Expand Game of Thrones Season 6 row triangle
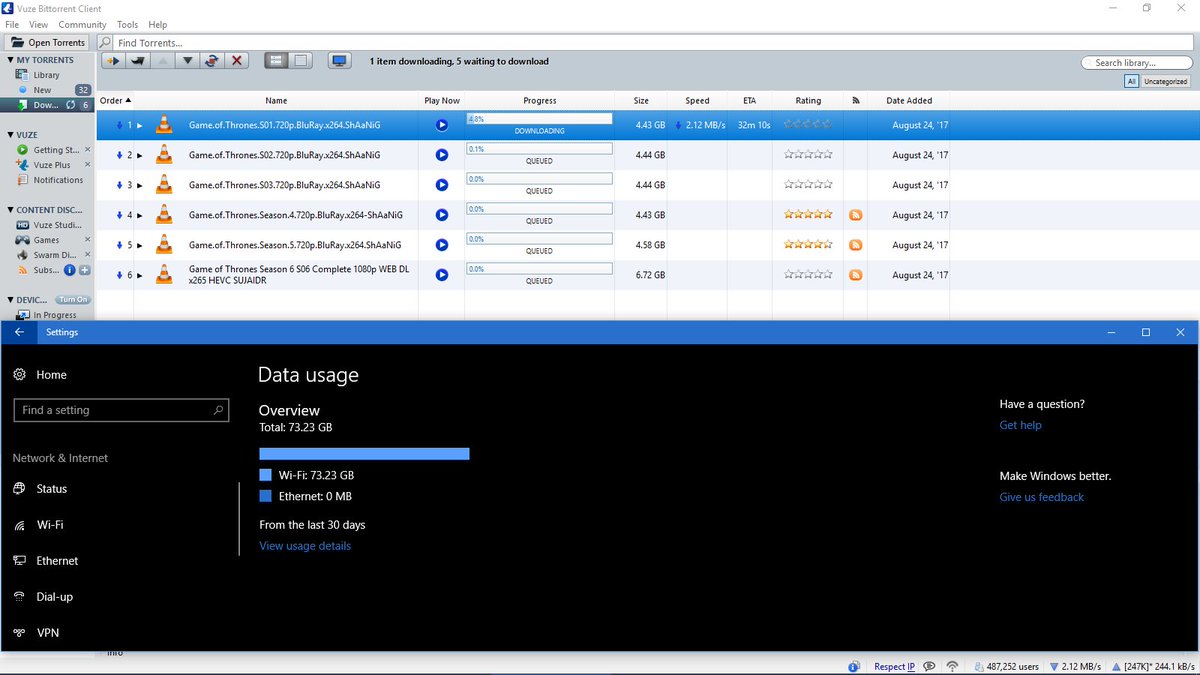Image resolution: width=1200 pixels, height=675 pixels. pyautogui.click(x=140, y=275)
